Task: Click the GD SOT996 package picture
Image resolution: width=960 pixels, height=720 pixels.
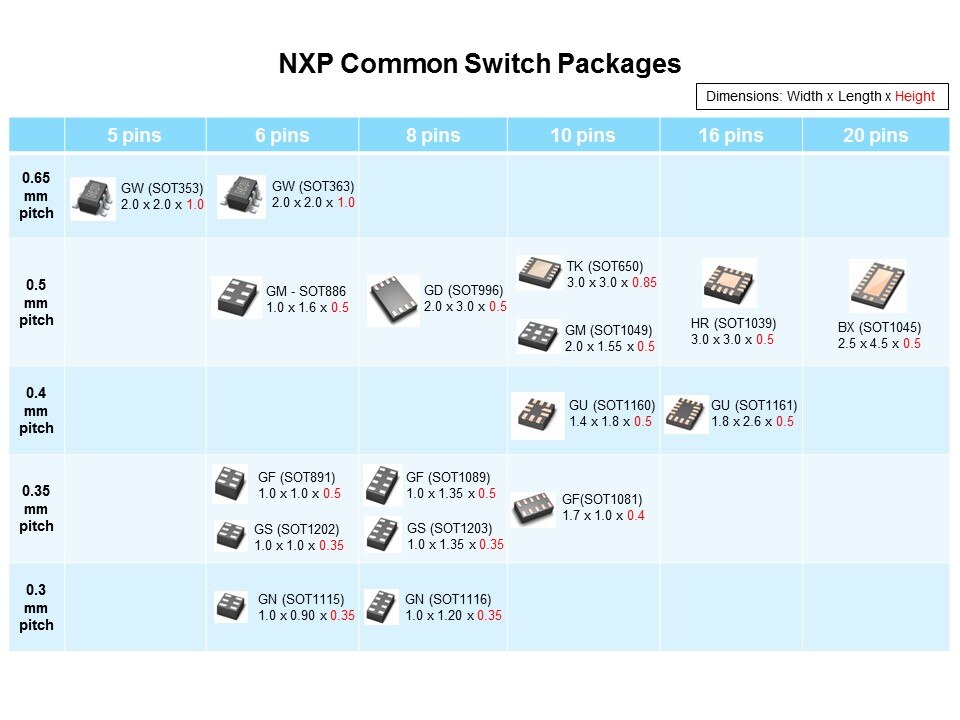Action: (393, 300)
